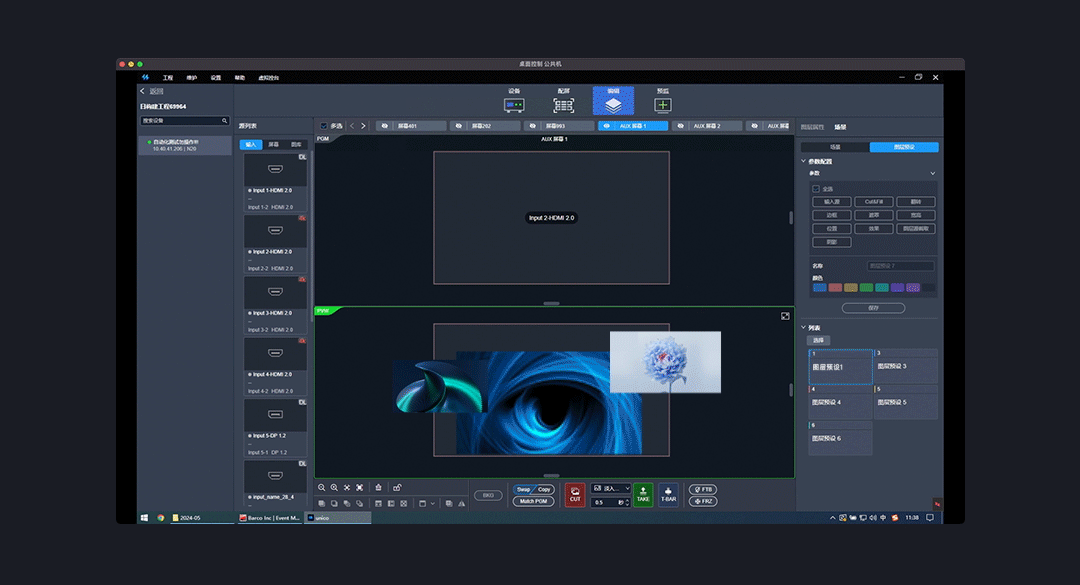
Task: Click the zoom out magnifier icon
Action: point(322,488)
